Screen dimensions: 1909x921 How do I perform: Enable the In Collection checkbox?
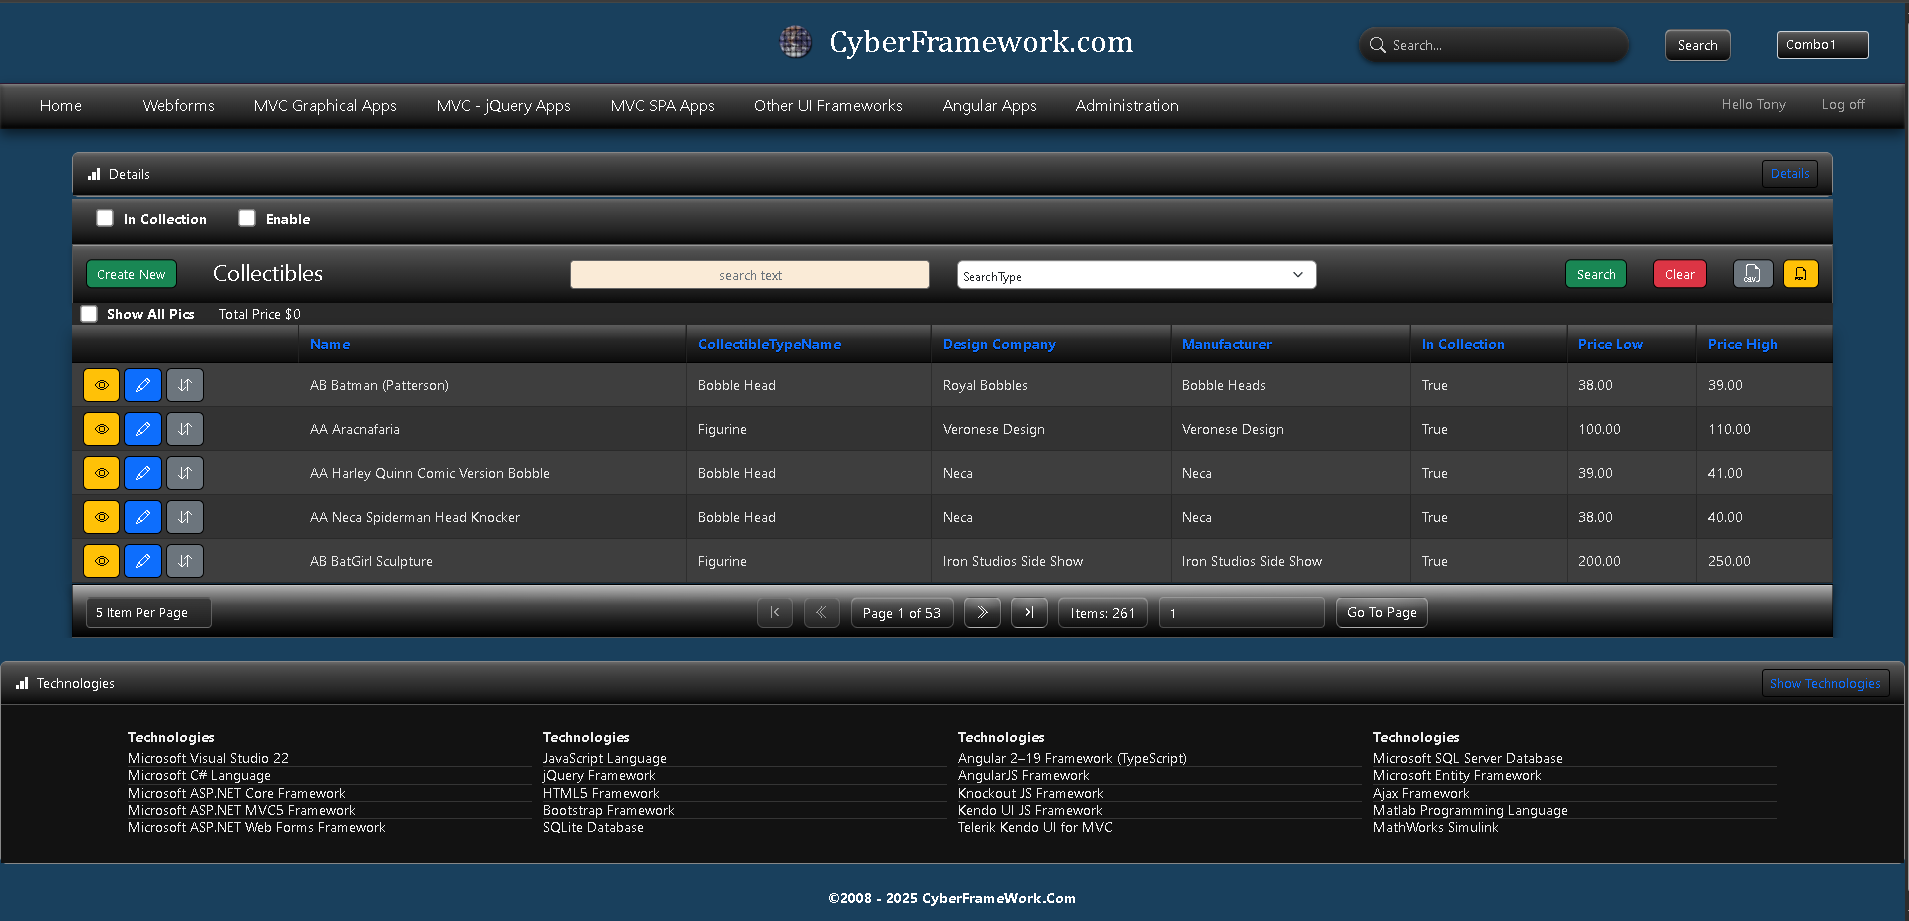[x=104, y=218]
